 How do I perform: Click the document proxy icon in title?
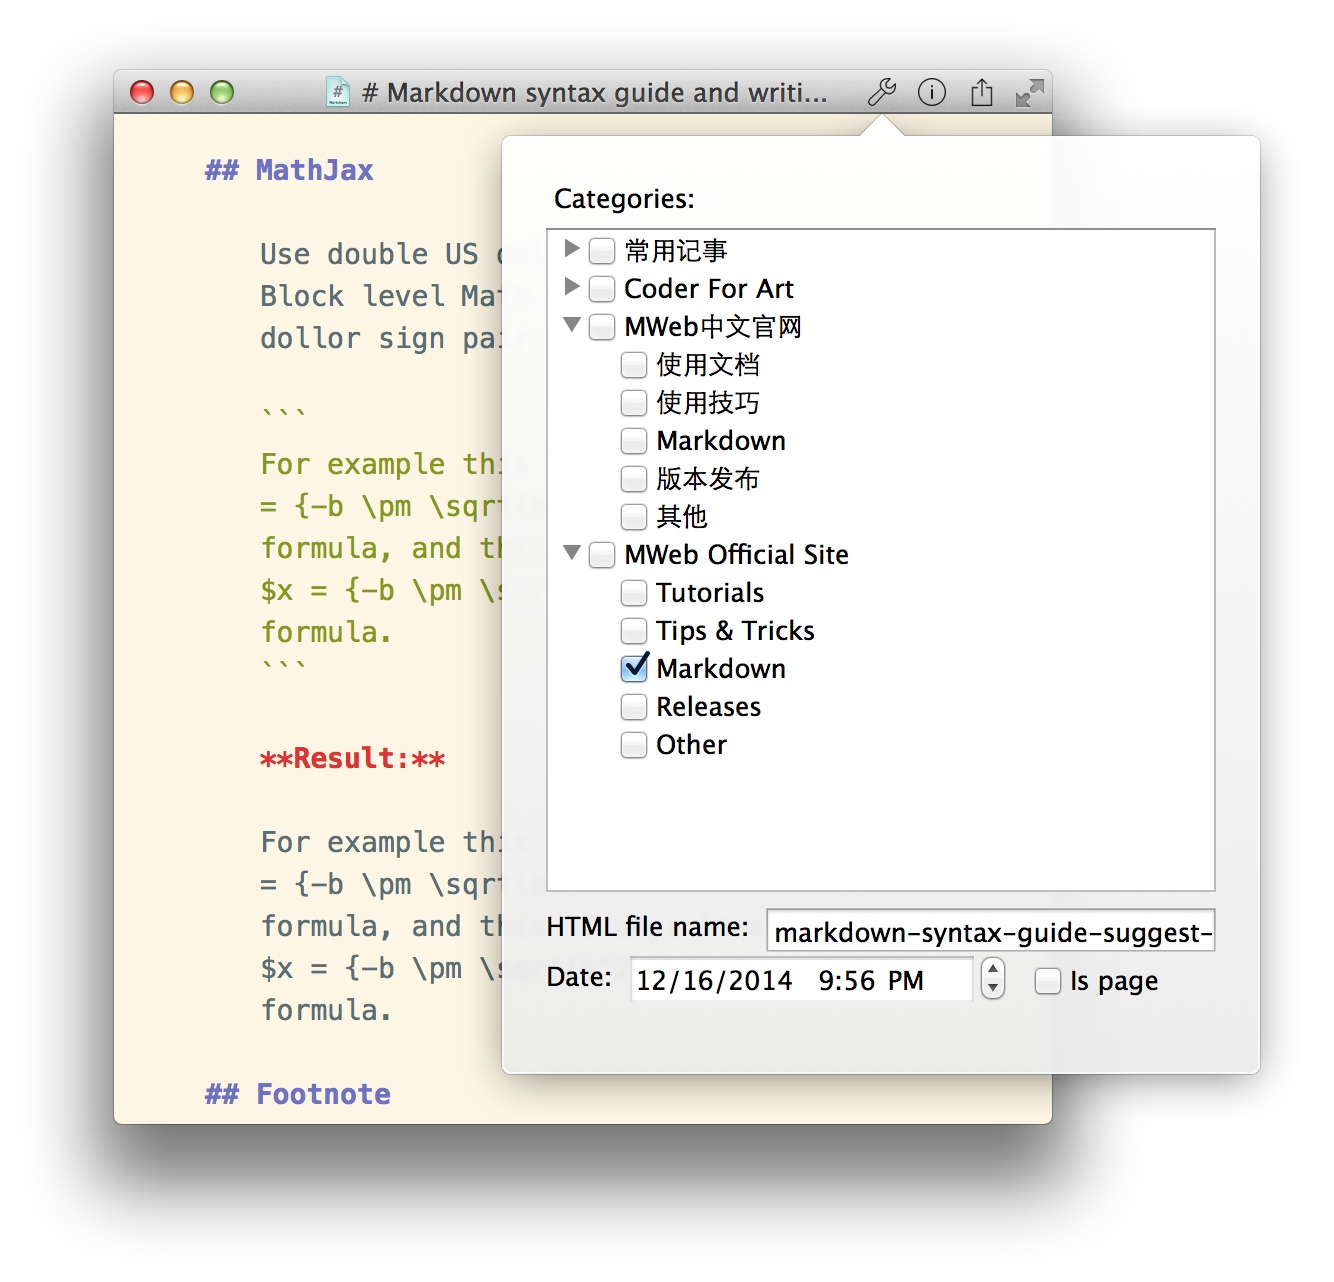tap(338, 92)
